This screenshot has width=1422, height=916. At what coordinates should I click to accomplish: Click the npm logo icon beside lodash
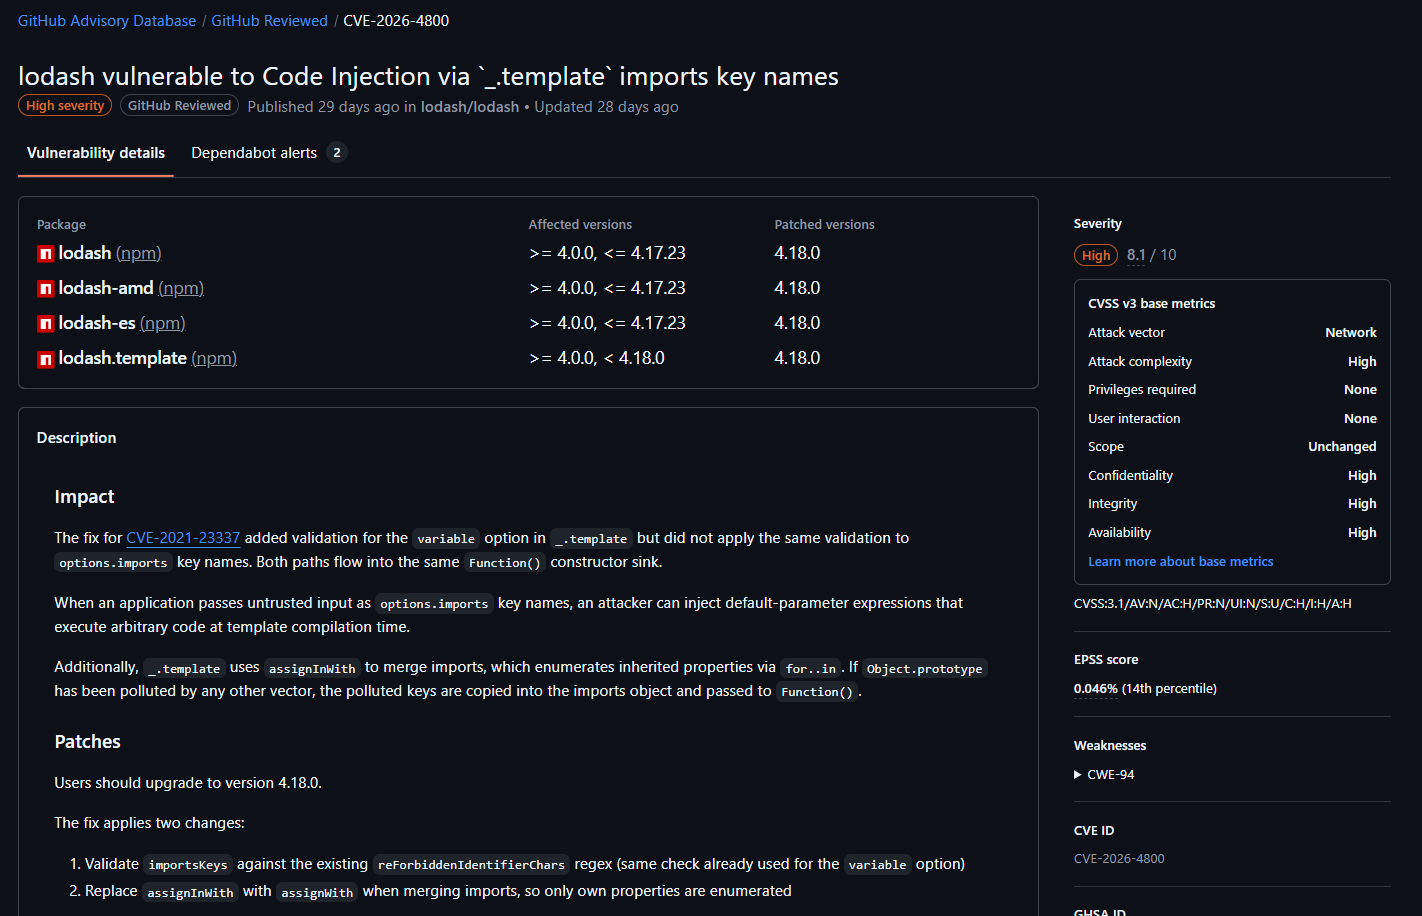(x=45, y=254)
